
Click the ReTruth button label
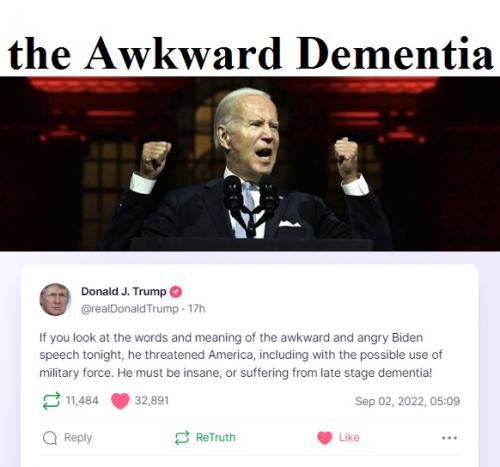click(x=216, y=437)
